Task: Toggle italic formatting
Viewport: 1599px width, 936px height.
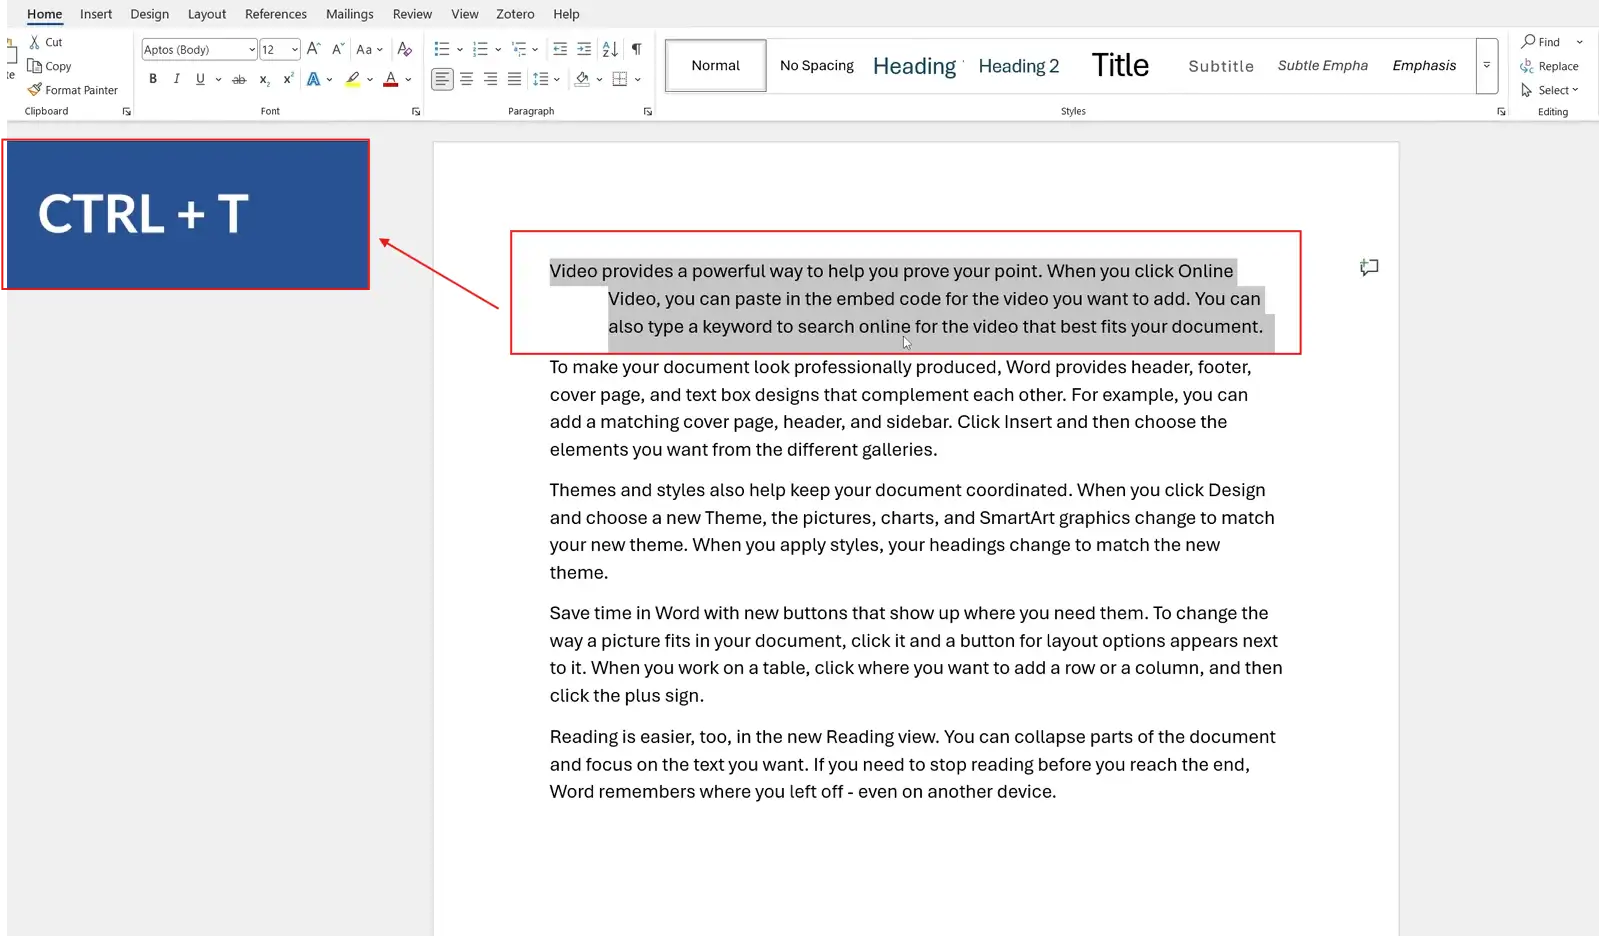Action: [x=177, y=79]
